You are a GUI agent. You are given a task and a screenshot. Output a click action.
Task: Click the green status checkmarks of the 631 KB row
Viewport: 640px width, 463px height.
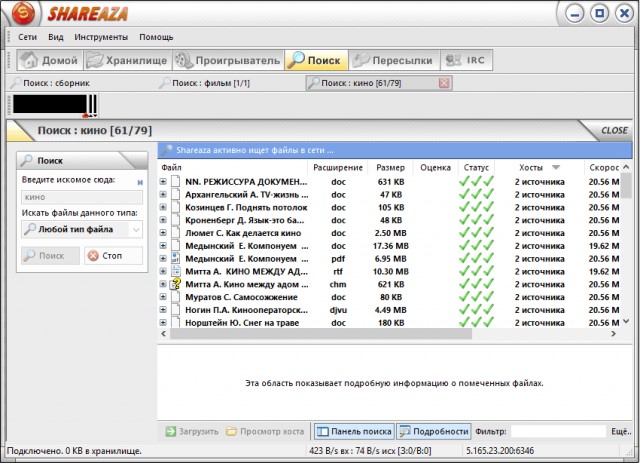(476, 182)
